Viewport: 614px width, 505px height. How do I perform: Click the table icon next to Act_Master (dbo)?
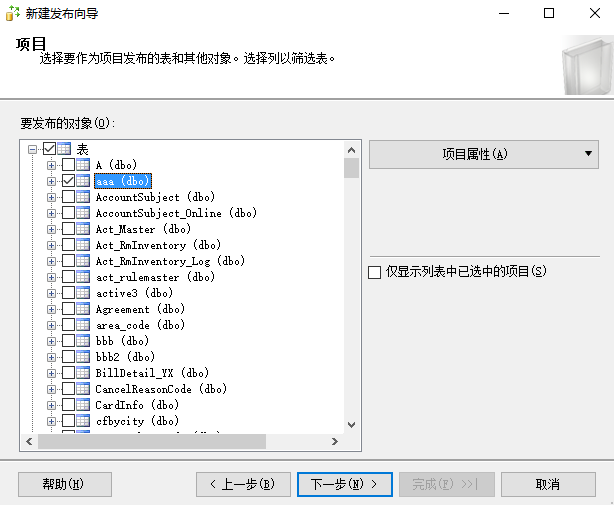pos(84,229)
